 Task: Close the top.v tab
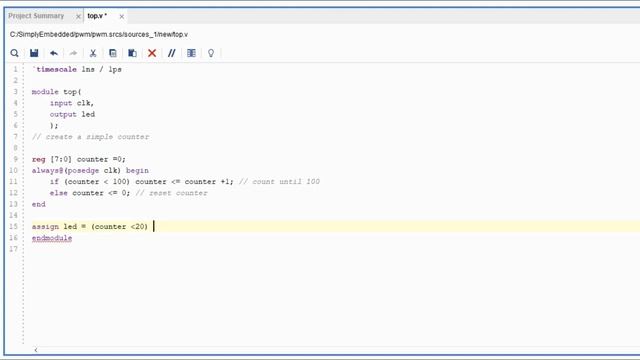121,16
